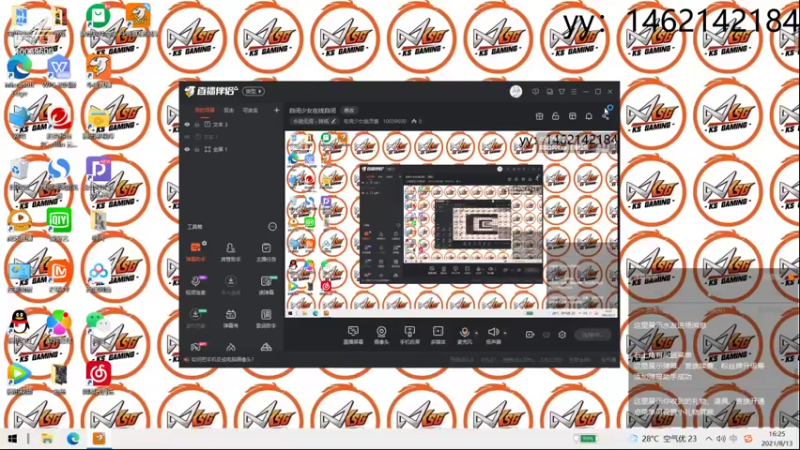Viewport: 800px width, 450px height.
Task: Add a 多媒体 multimedia source
Action: [x=438, y=335]
